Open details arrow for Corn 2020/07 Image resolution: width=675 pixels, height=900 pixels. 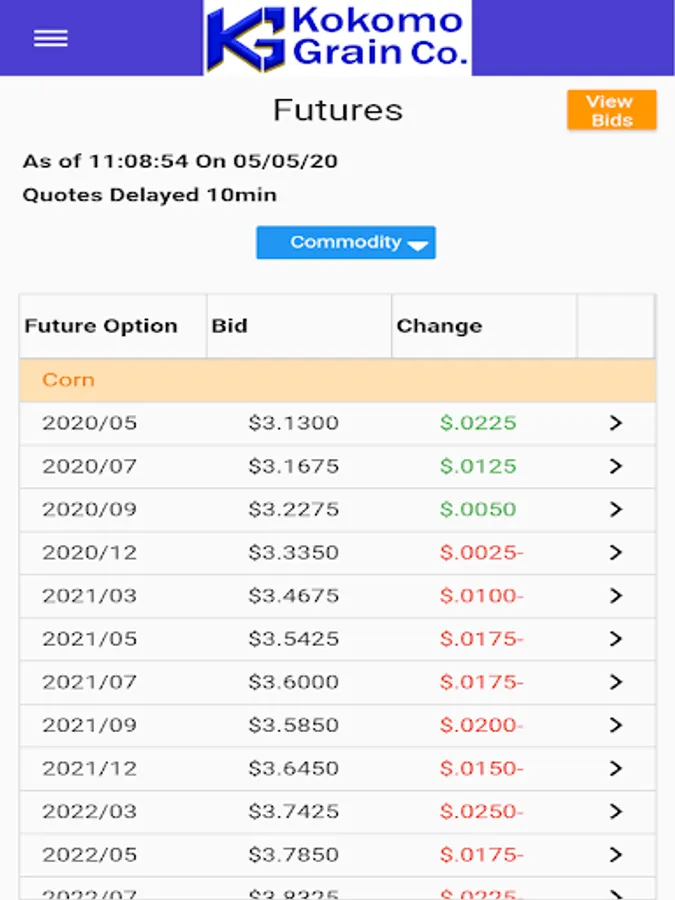[x=616, y=466]
